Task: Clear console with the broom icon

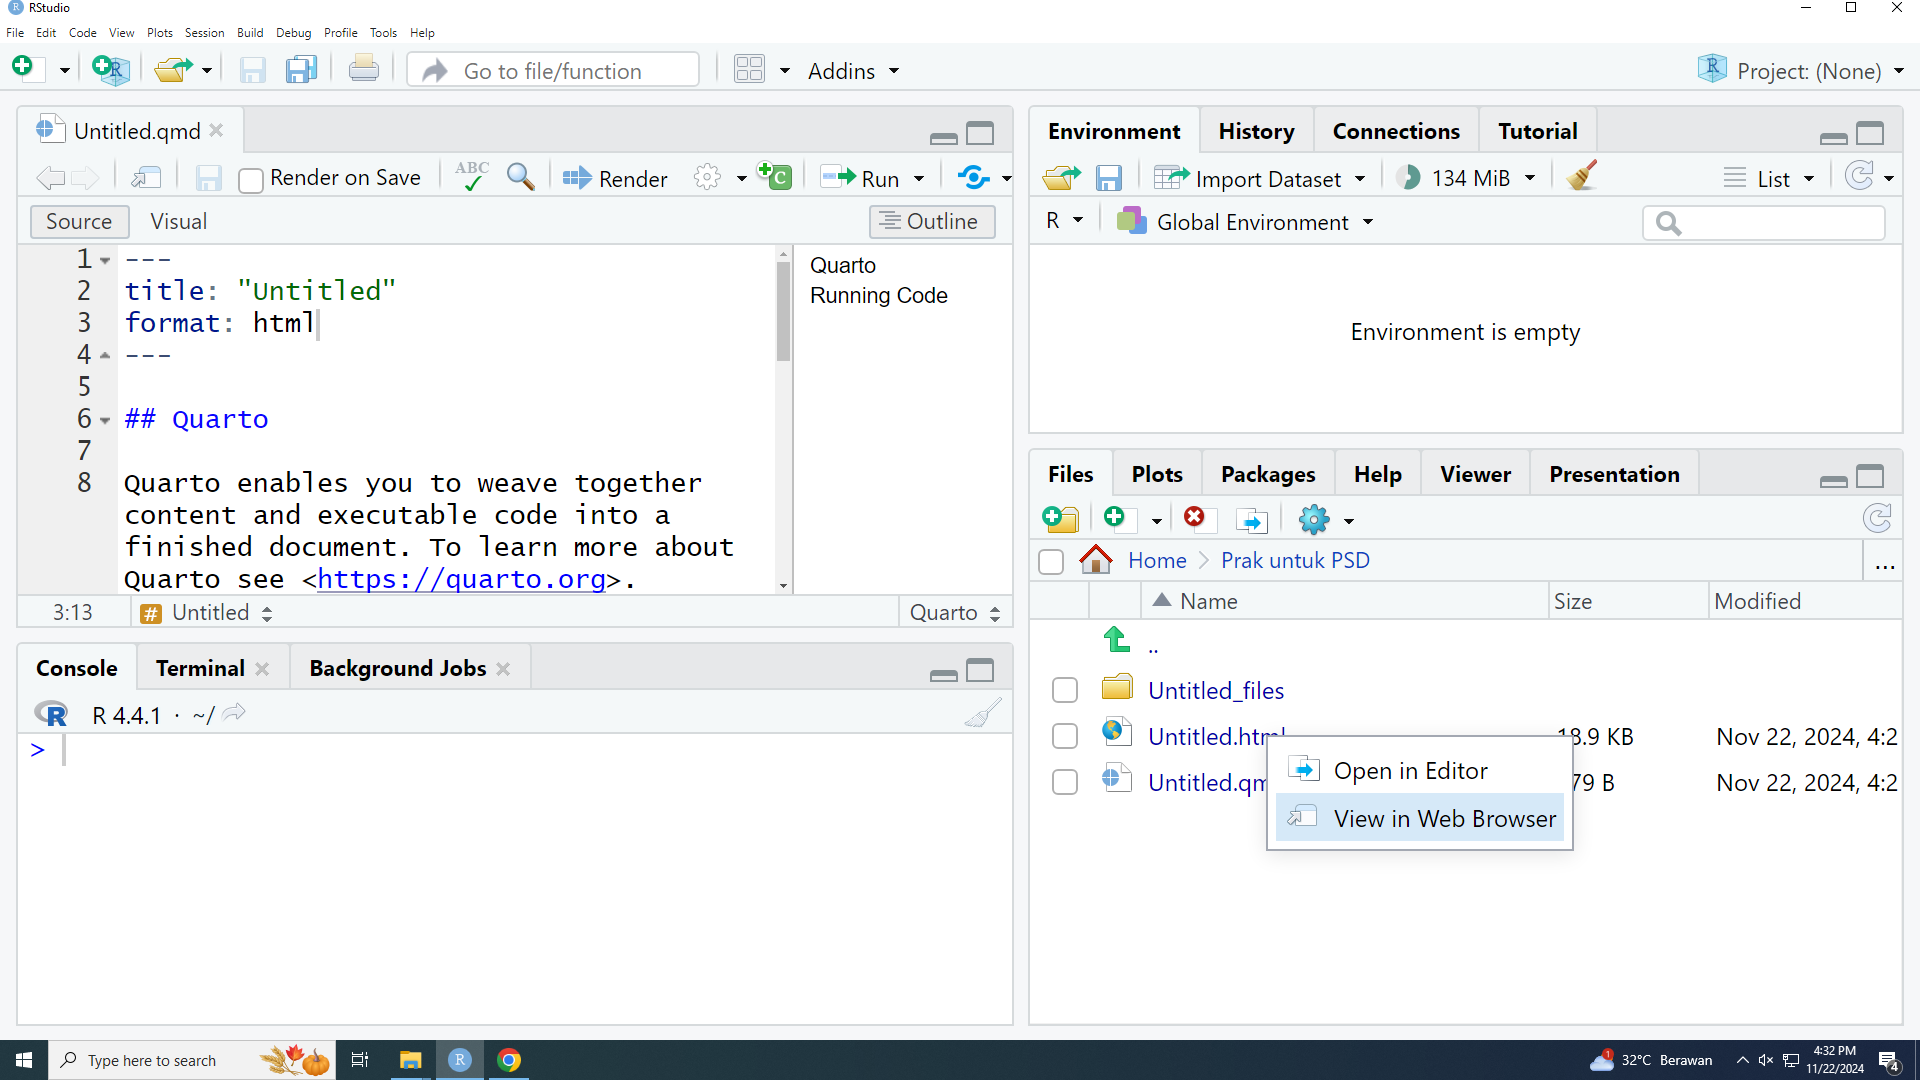Action: (983, 714)
